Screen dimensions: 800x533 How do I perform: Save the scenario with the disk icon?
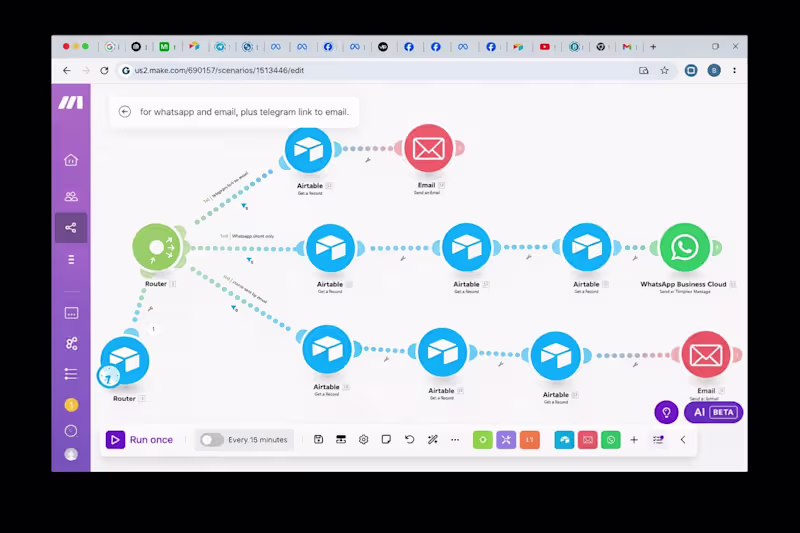318,439
